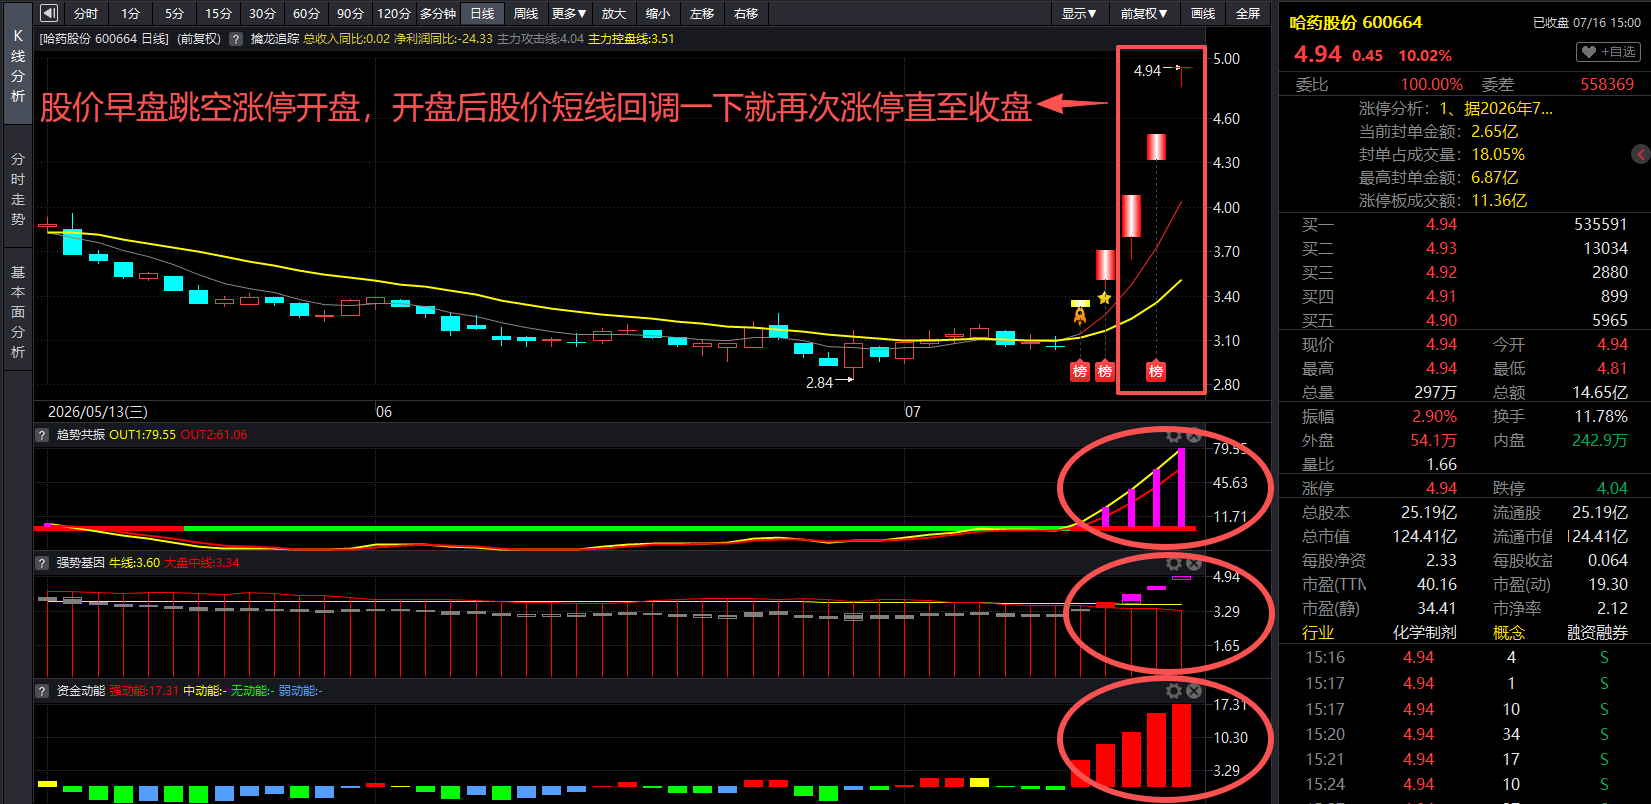Click the 放大 zoom-in button
Viewport: 1651px width, 804px height.
614,13
